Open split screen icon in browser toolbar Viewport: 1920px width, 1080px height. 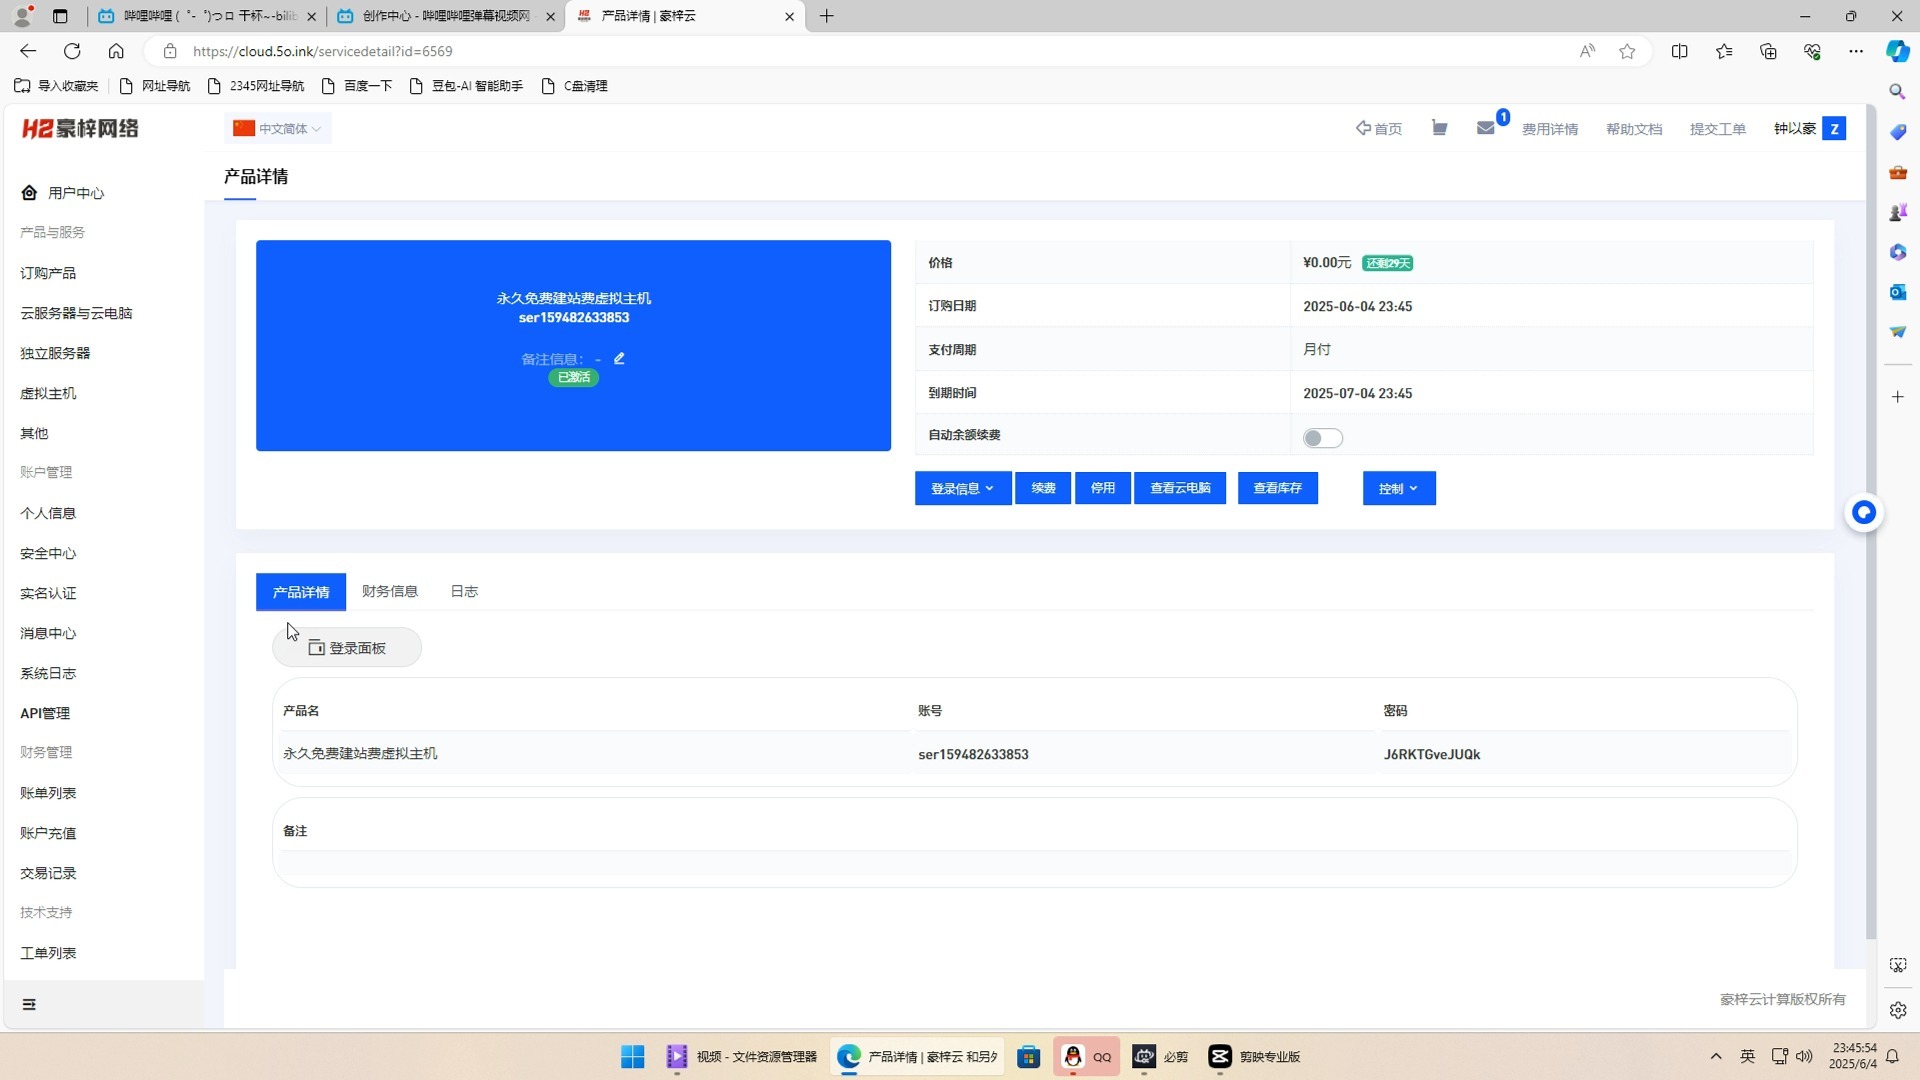[1680, 51]
